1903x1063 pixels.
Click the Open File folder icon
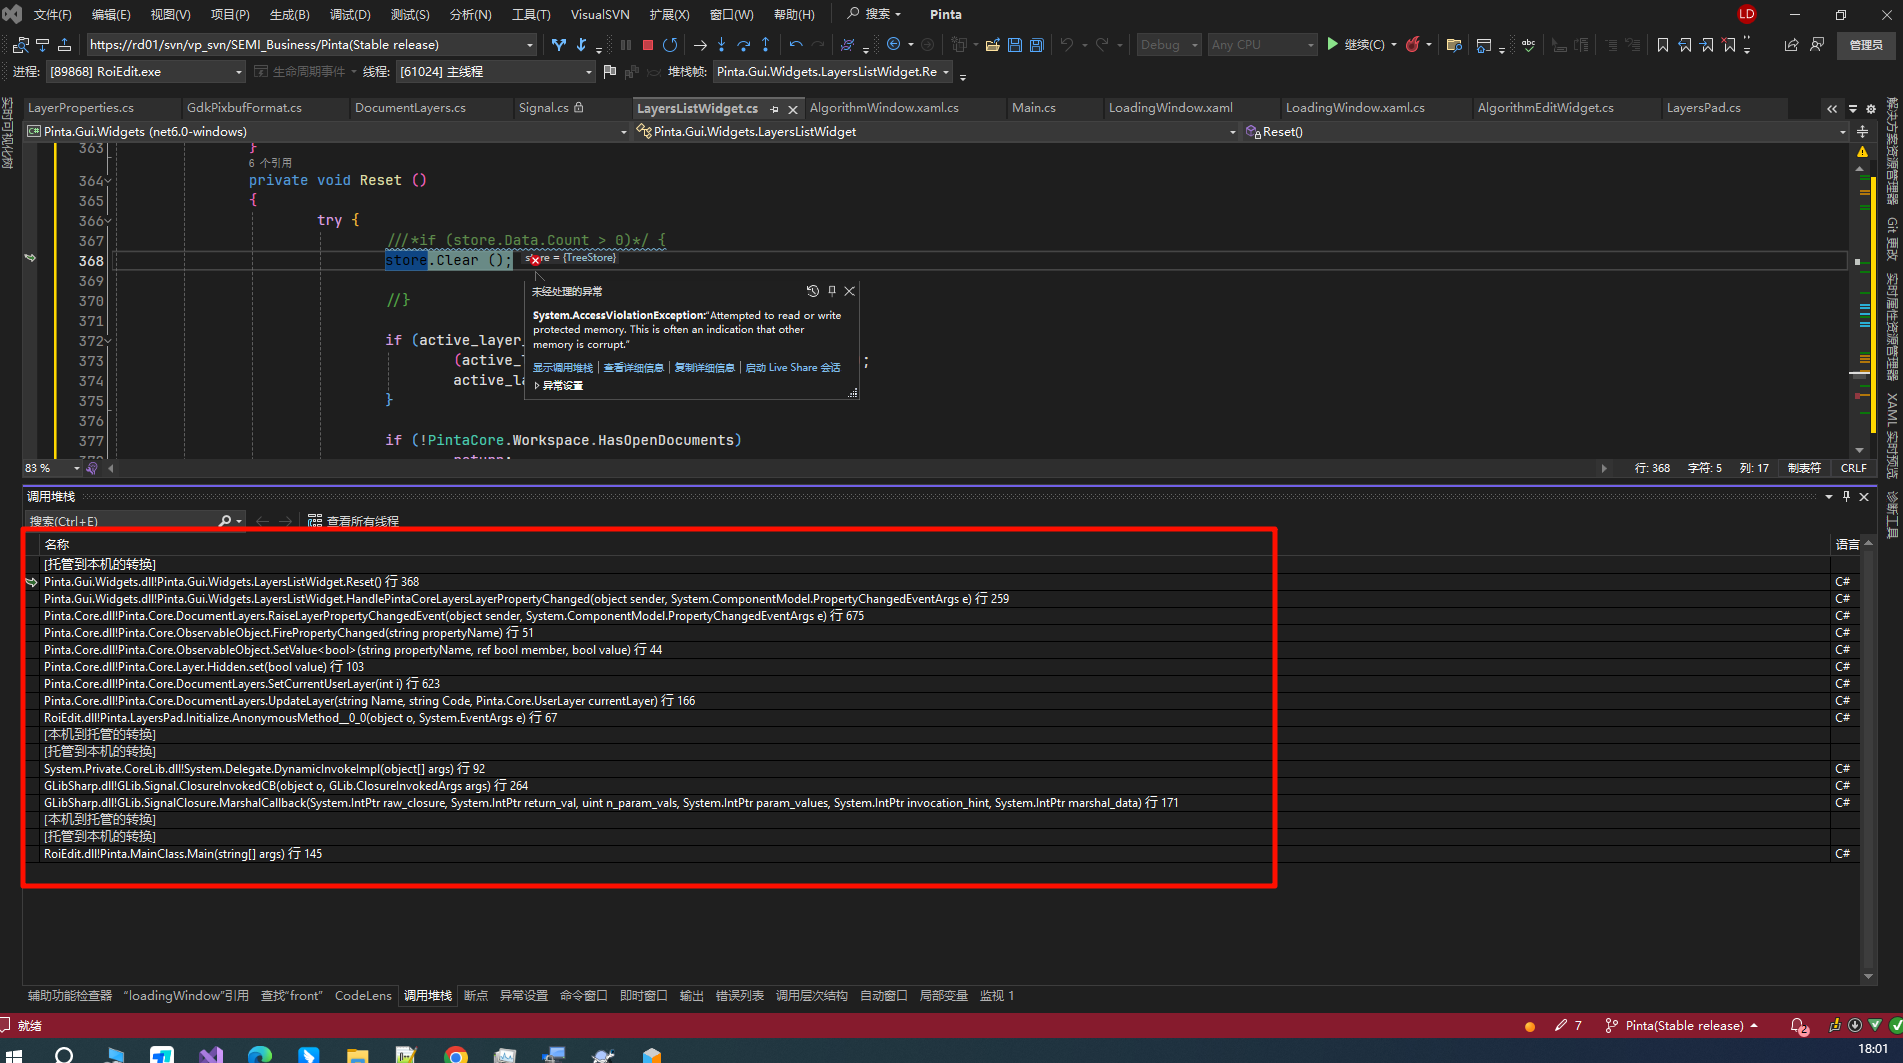[x=993, y=45]
